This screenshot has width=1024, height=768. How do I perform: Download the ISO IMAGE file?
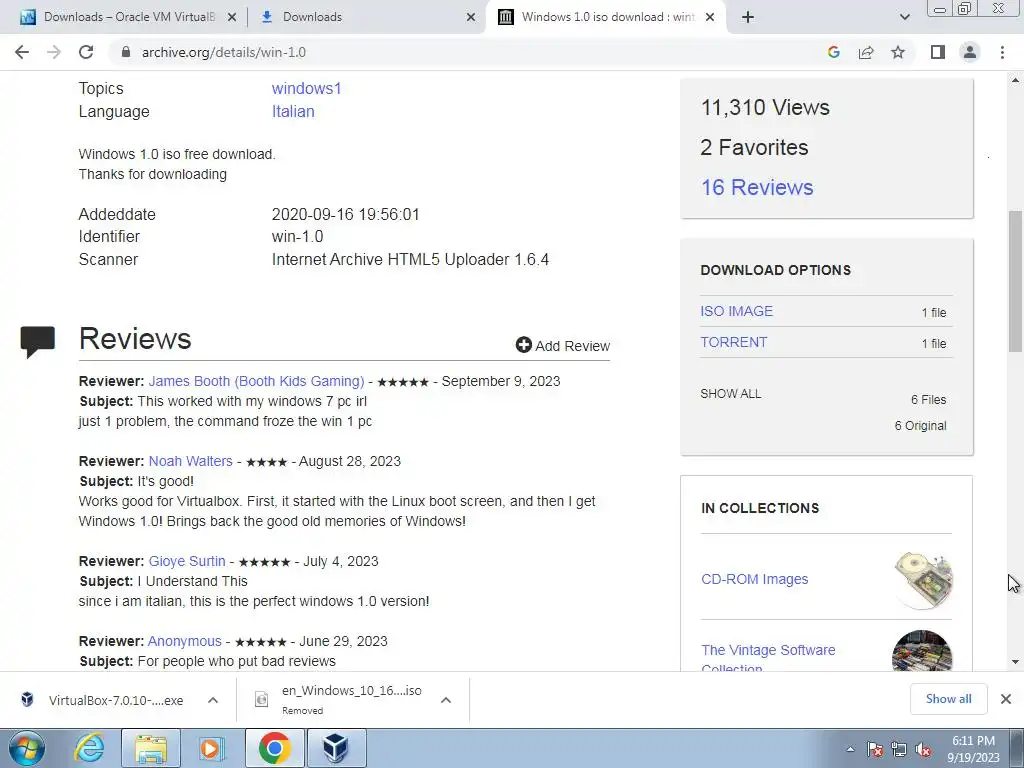click(x=736, y=312)
